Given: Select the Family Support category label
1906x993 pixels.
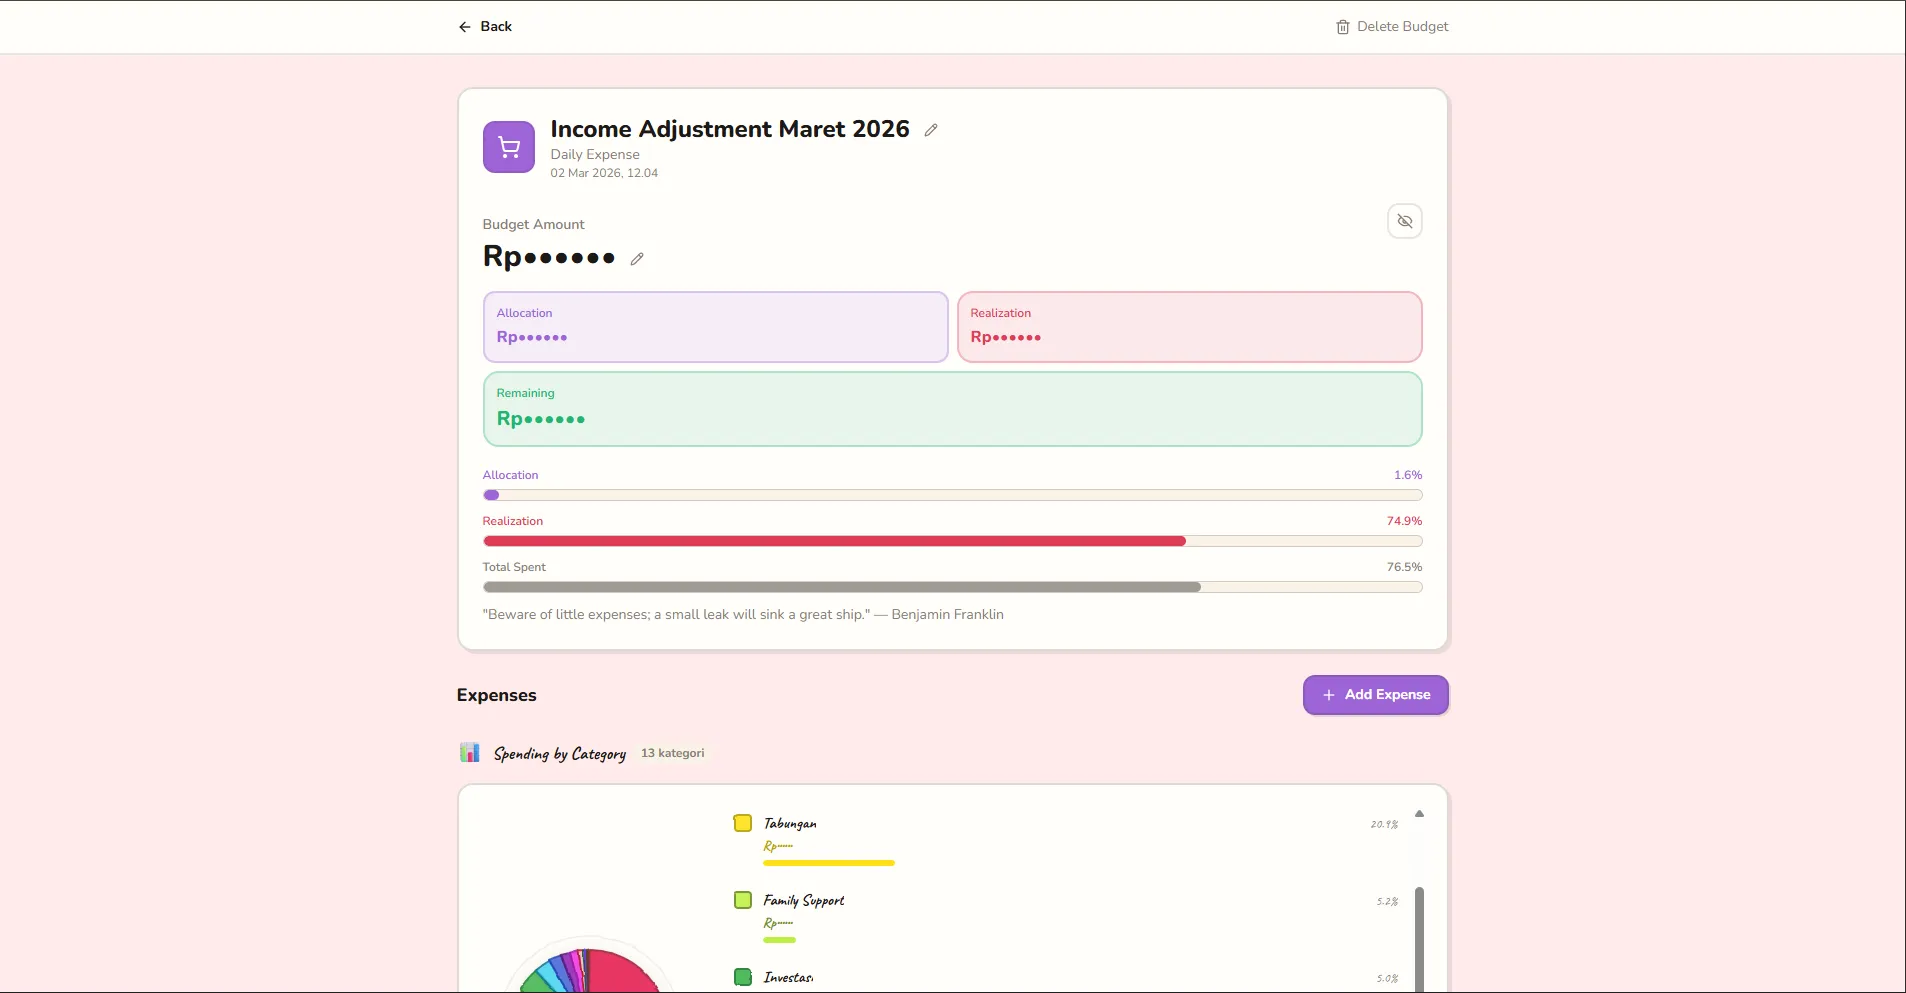Looking at the screenshot, I should [x=804, y=900].
